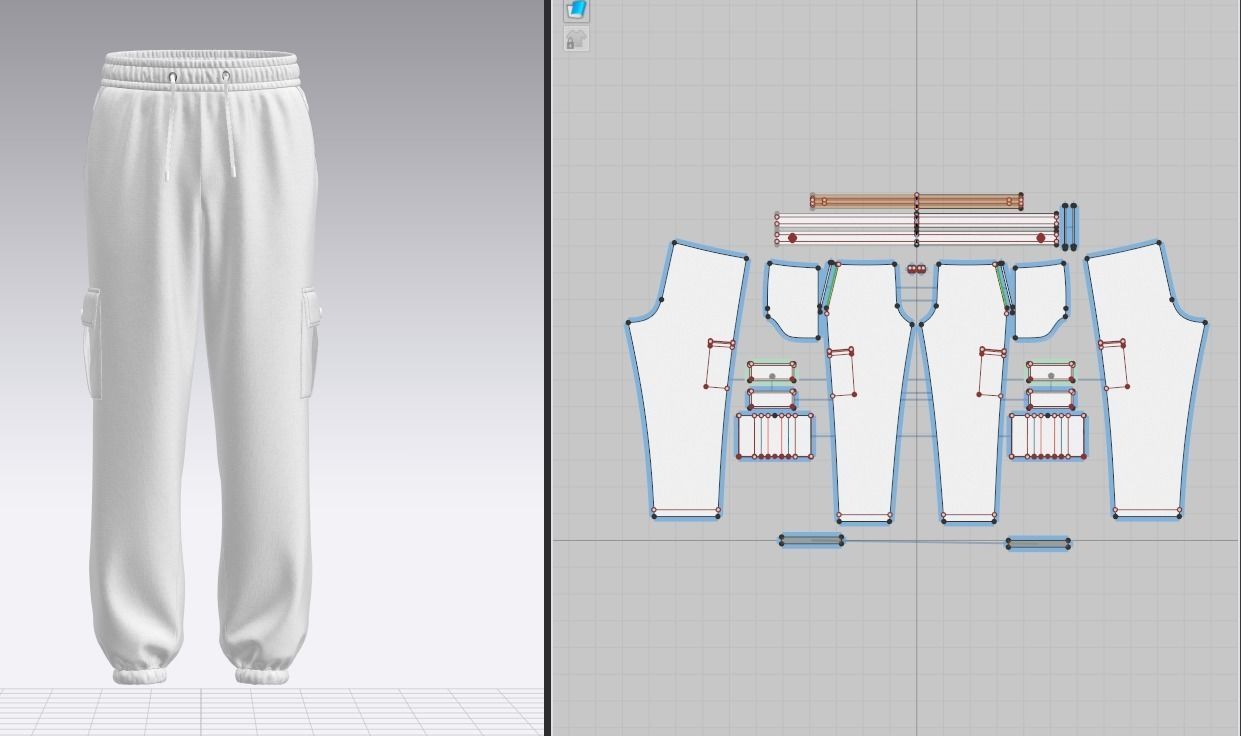1241x736 pixels.
Task: Select the right elastic ankle cuff in 3D view
Action: pyautogui.click(x=262, y=676)
